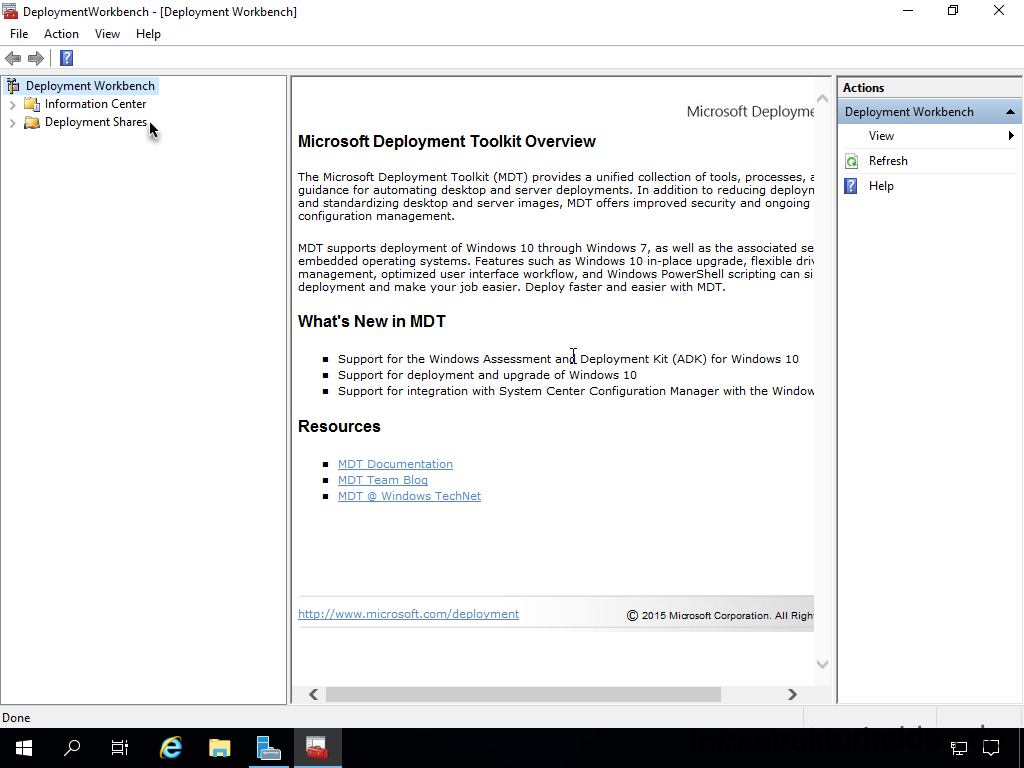Screen dimensions: 1024x768
Task: Click the copyright 2015 Microsoft Corporation text
Action: point(720,615)
